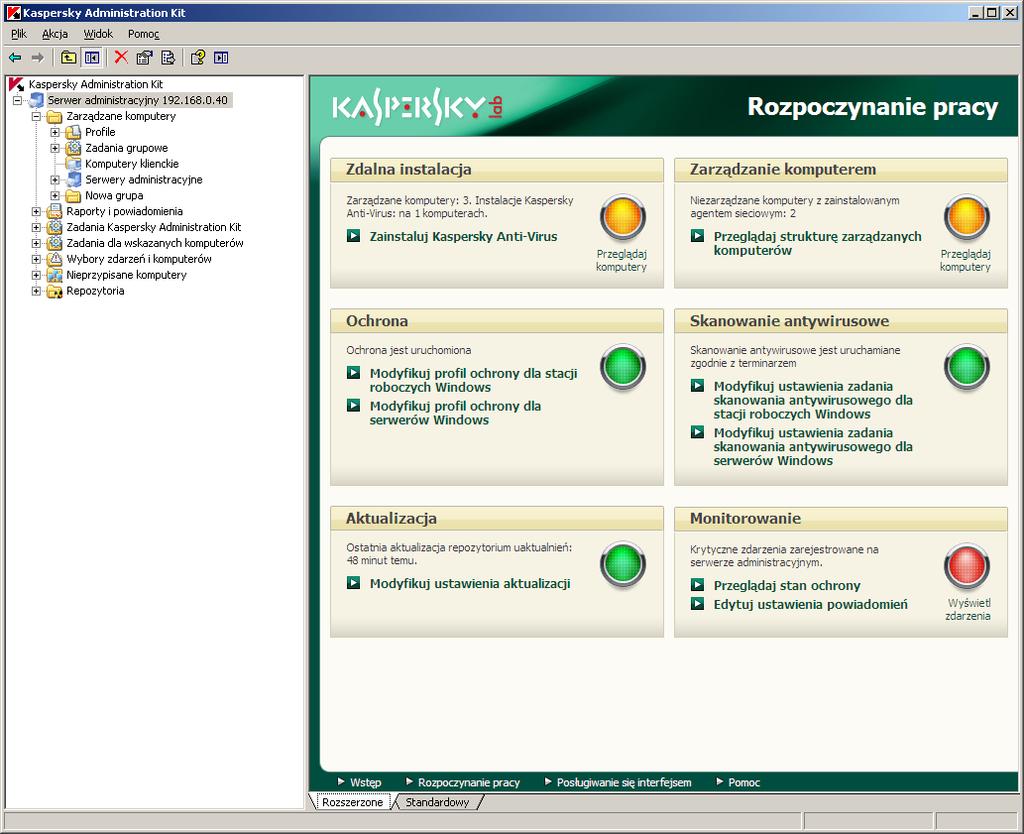Expand the Repozytoria tree node
Screen dimensions: 1024x834
coord(37,291)
